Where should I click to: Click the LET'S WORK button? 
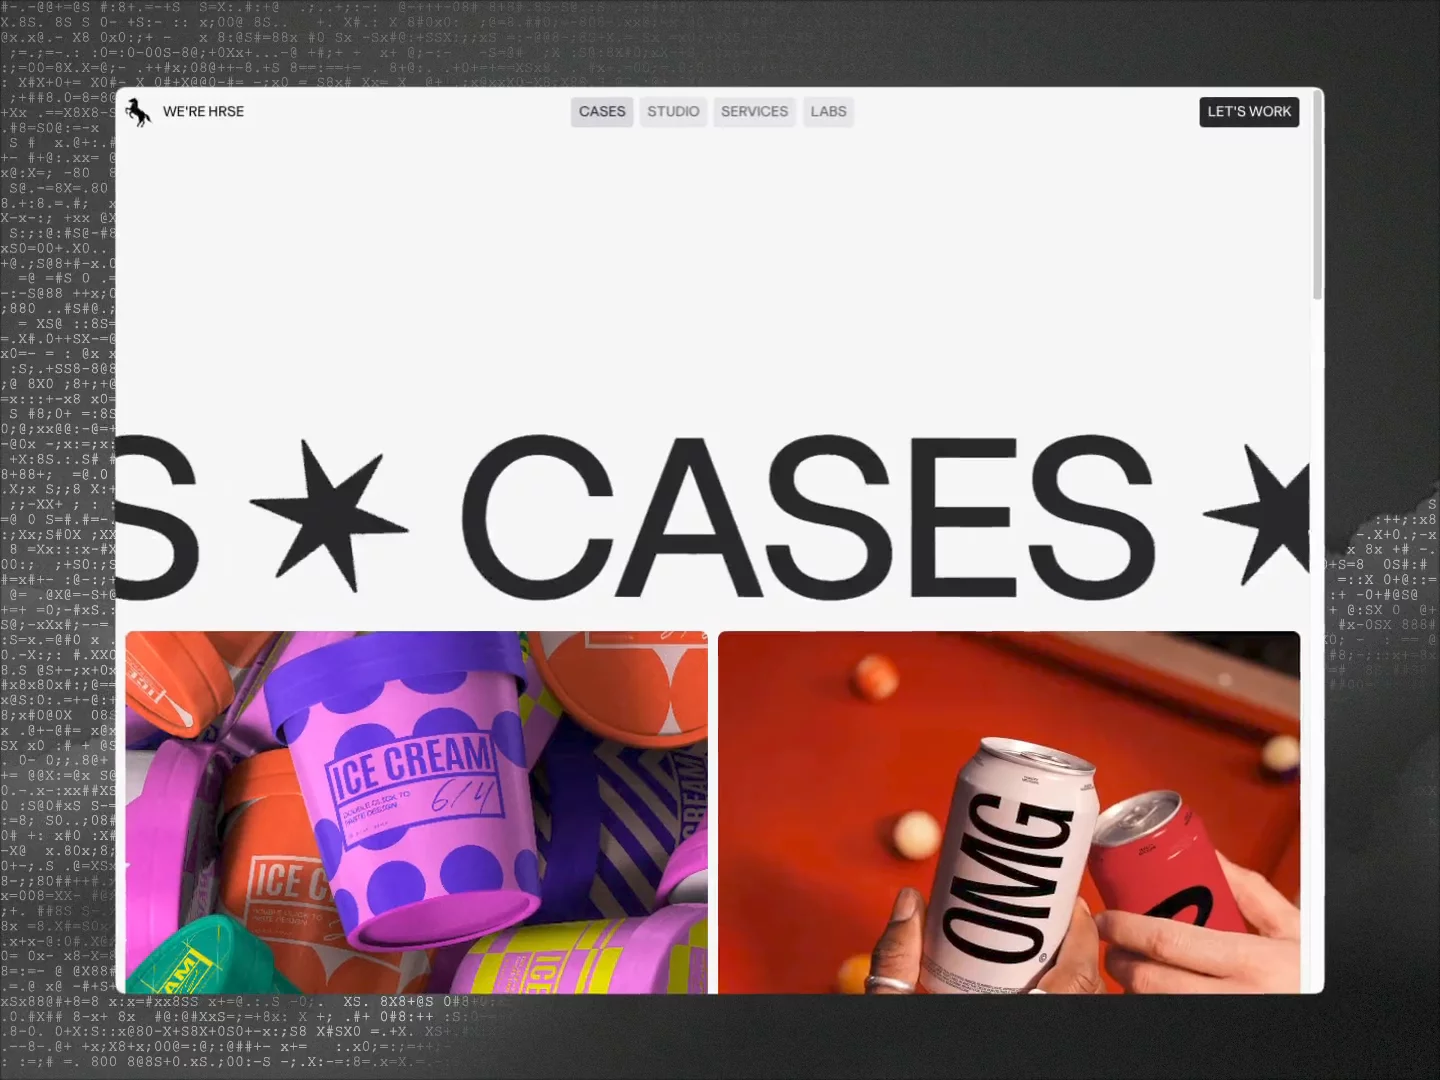[1249, 112]
